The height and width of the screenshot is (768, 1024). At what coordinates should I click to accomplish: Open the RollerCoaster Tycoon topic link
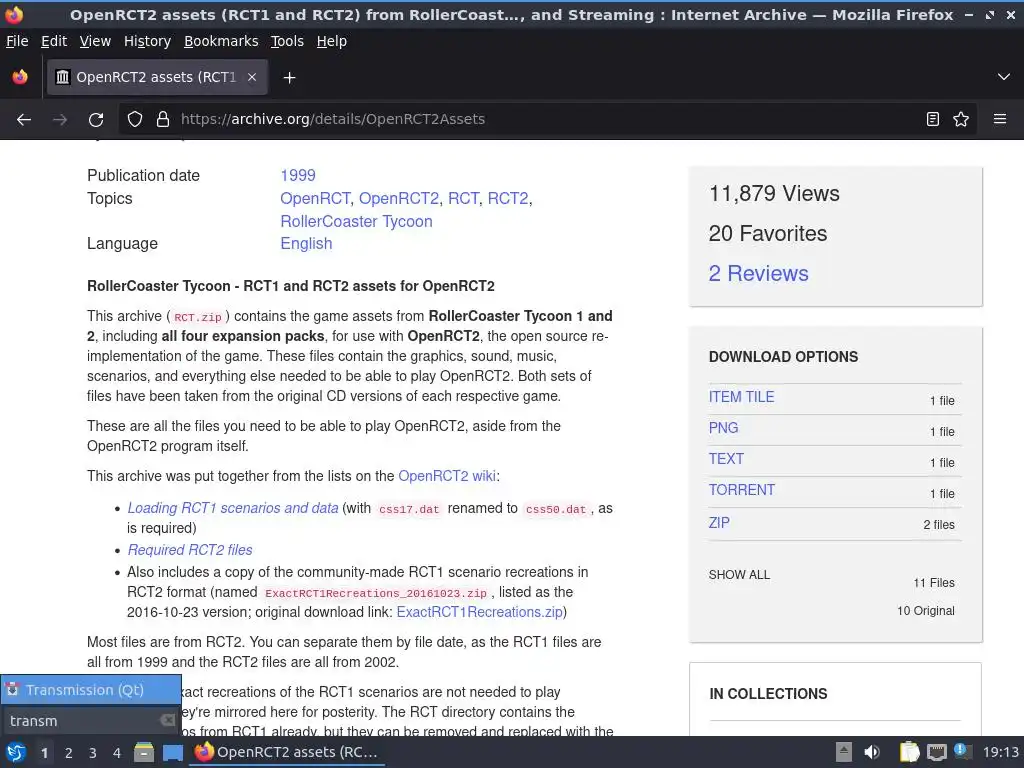(x=356, y=221)
